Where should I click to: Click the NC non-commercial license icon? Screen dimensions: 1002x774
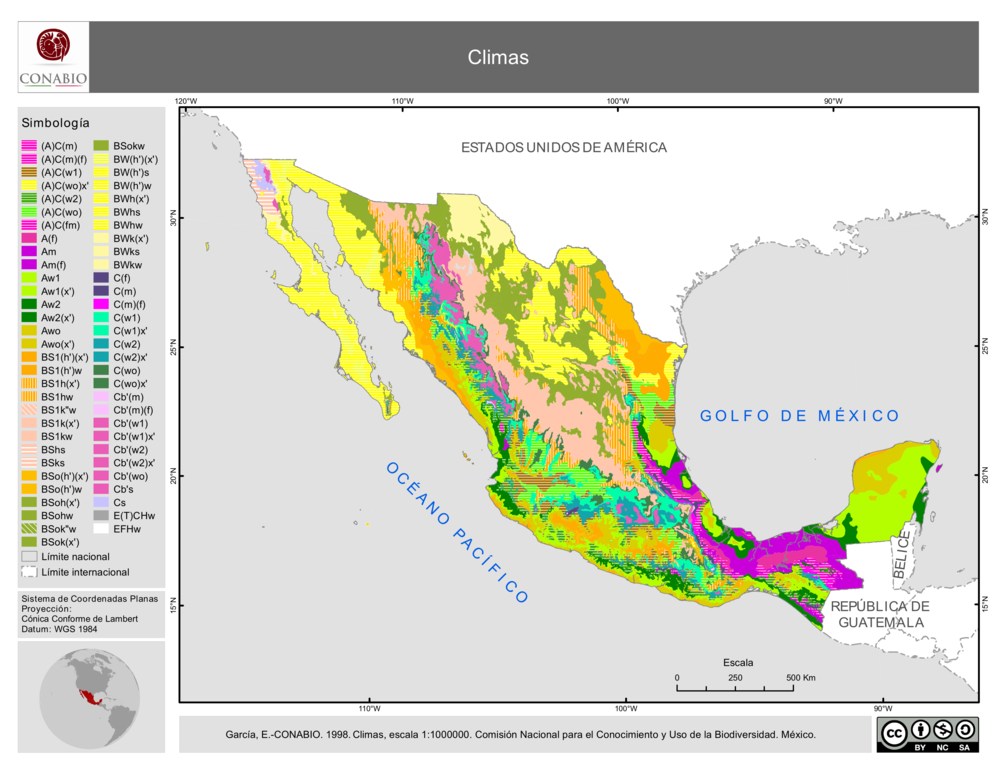click(942, 730)
